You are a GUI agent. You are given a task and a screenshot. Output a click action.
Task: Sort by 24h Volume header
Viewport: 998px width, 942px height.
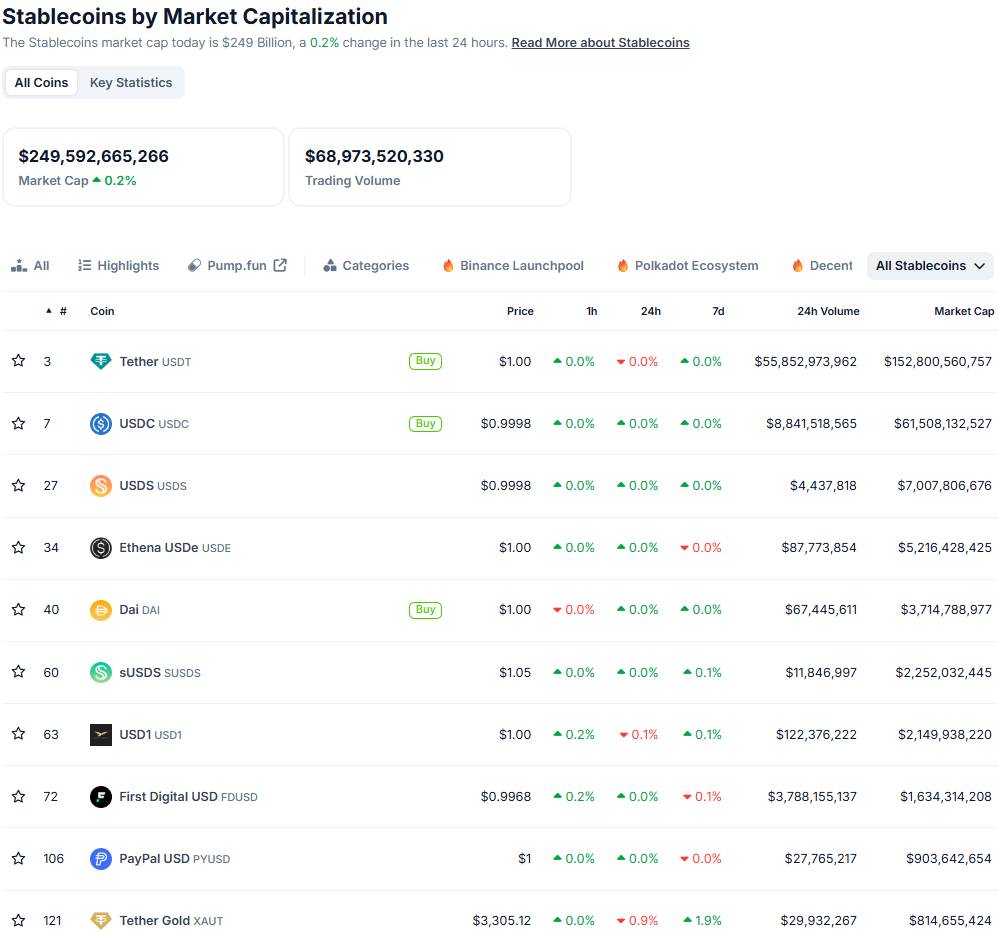pos(828,311)
